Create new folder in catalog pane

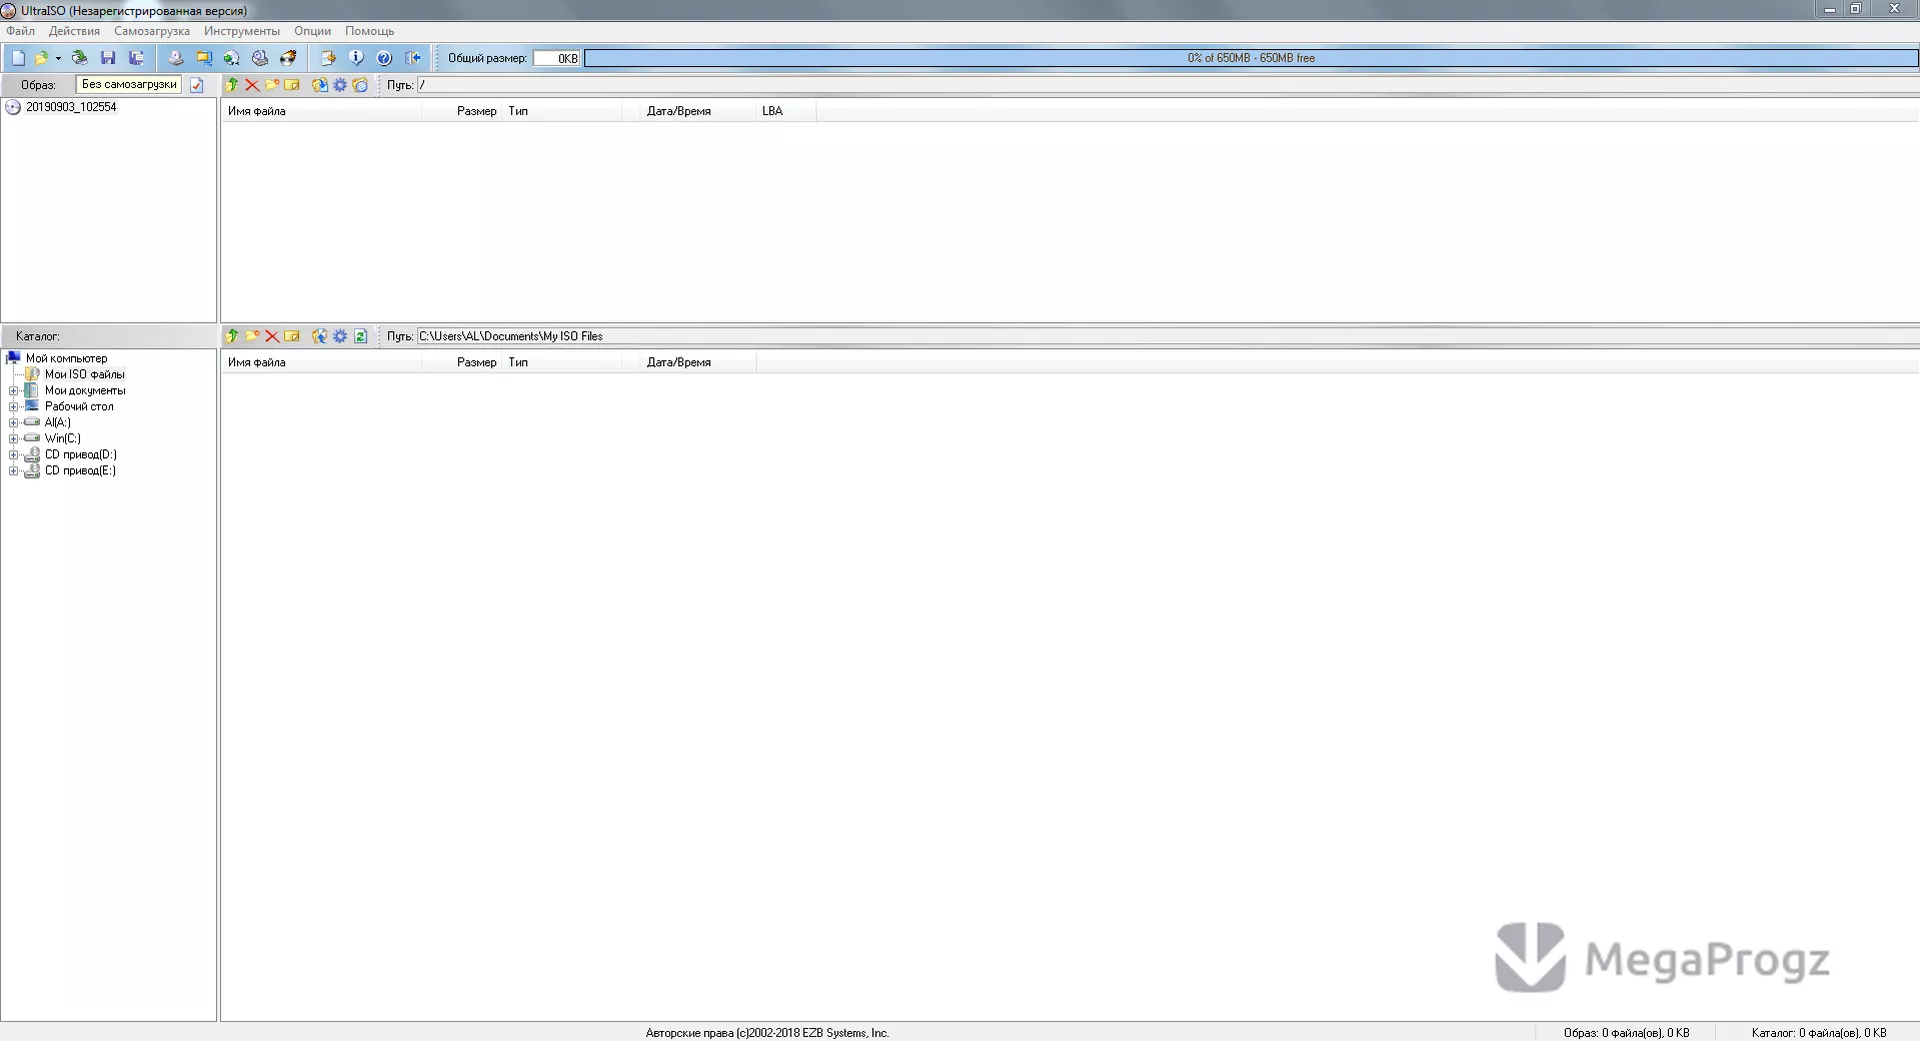point(252,336)
